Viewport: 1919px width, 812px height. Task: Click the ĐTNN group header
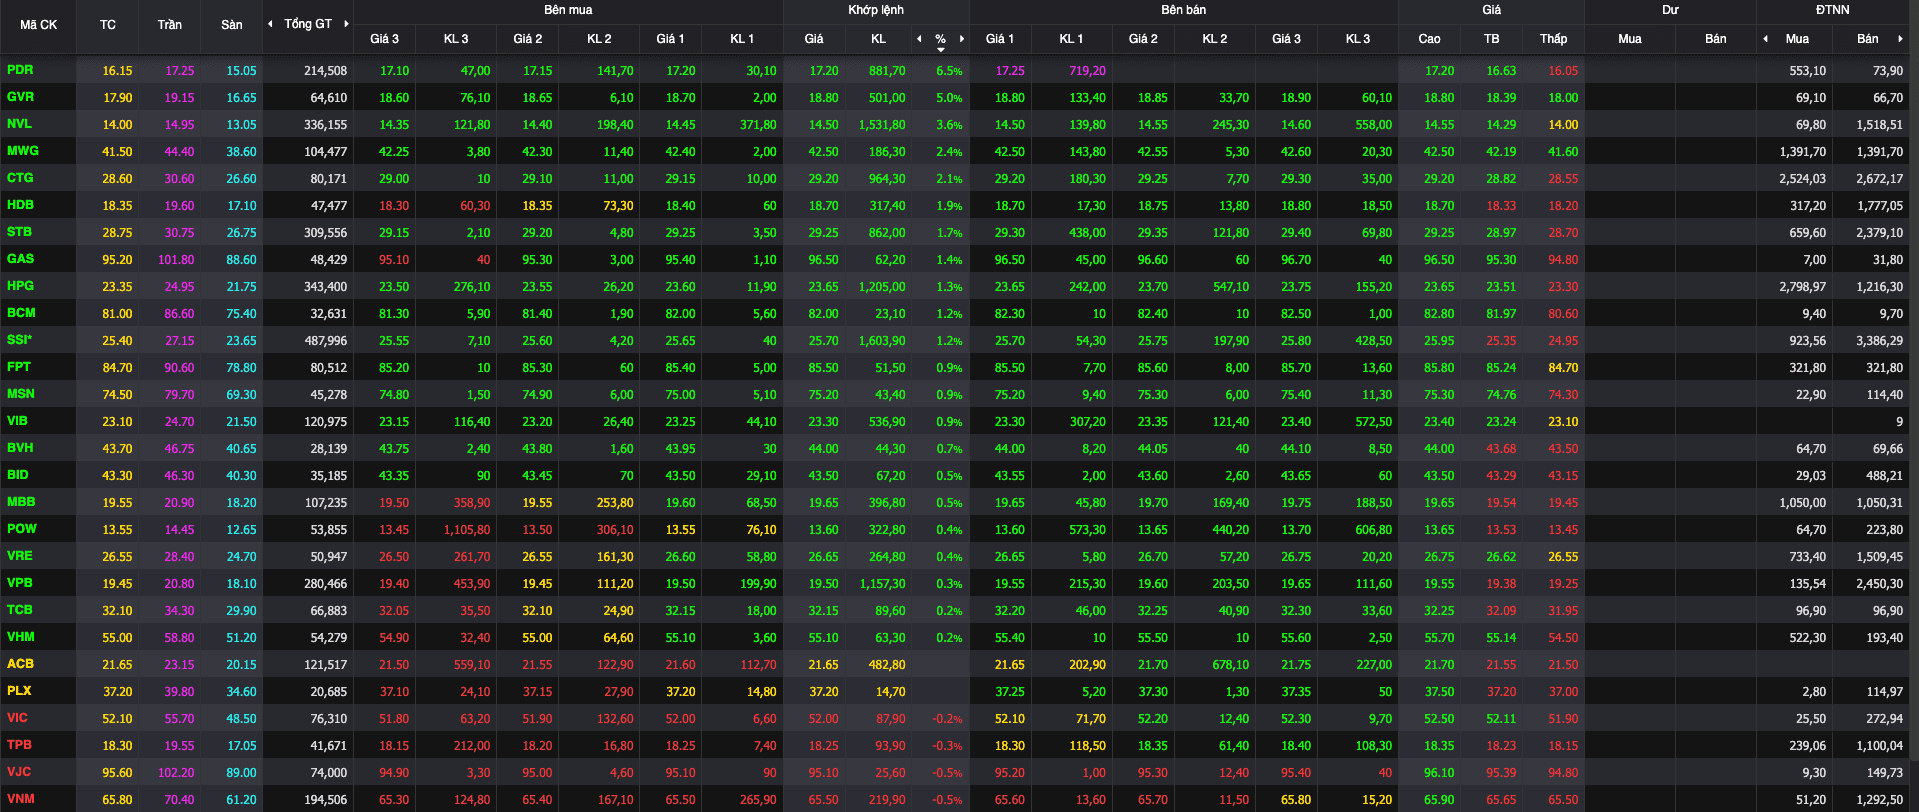[1833, 10]
